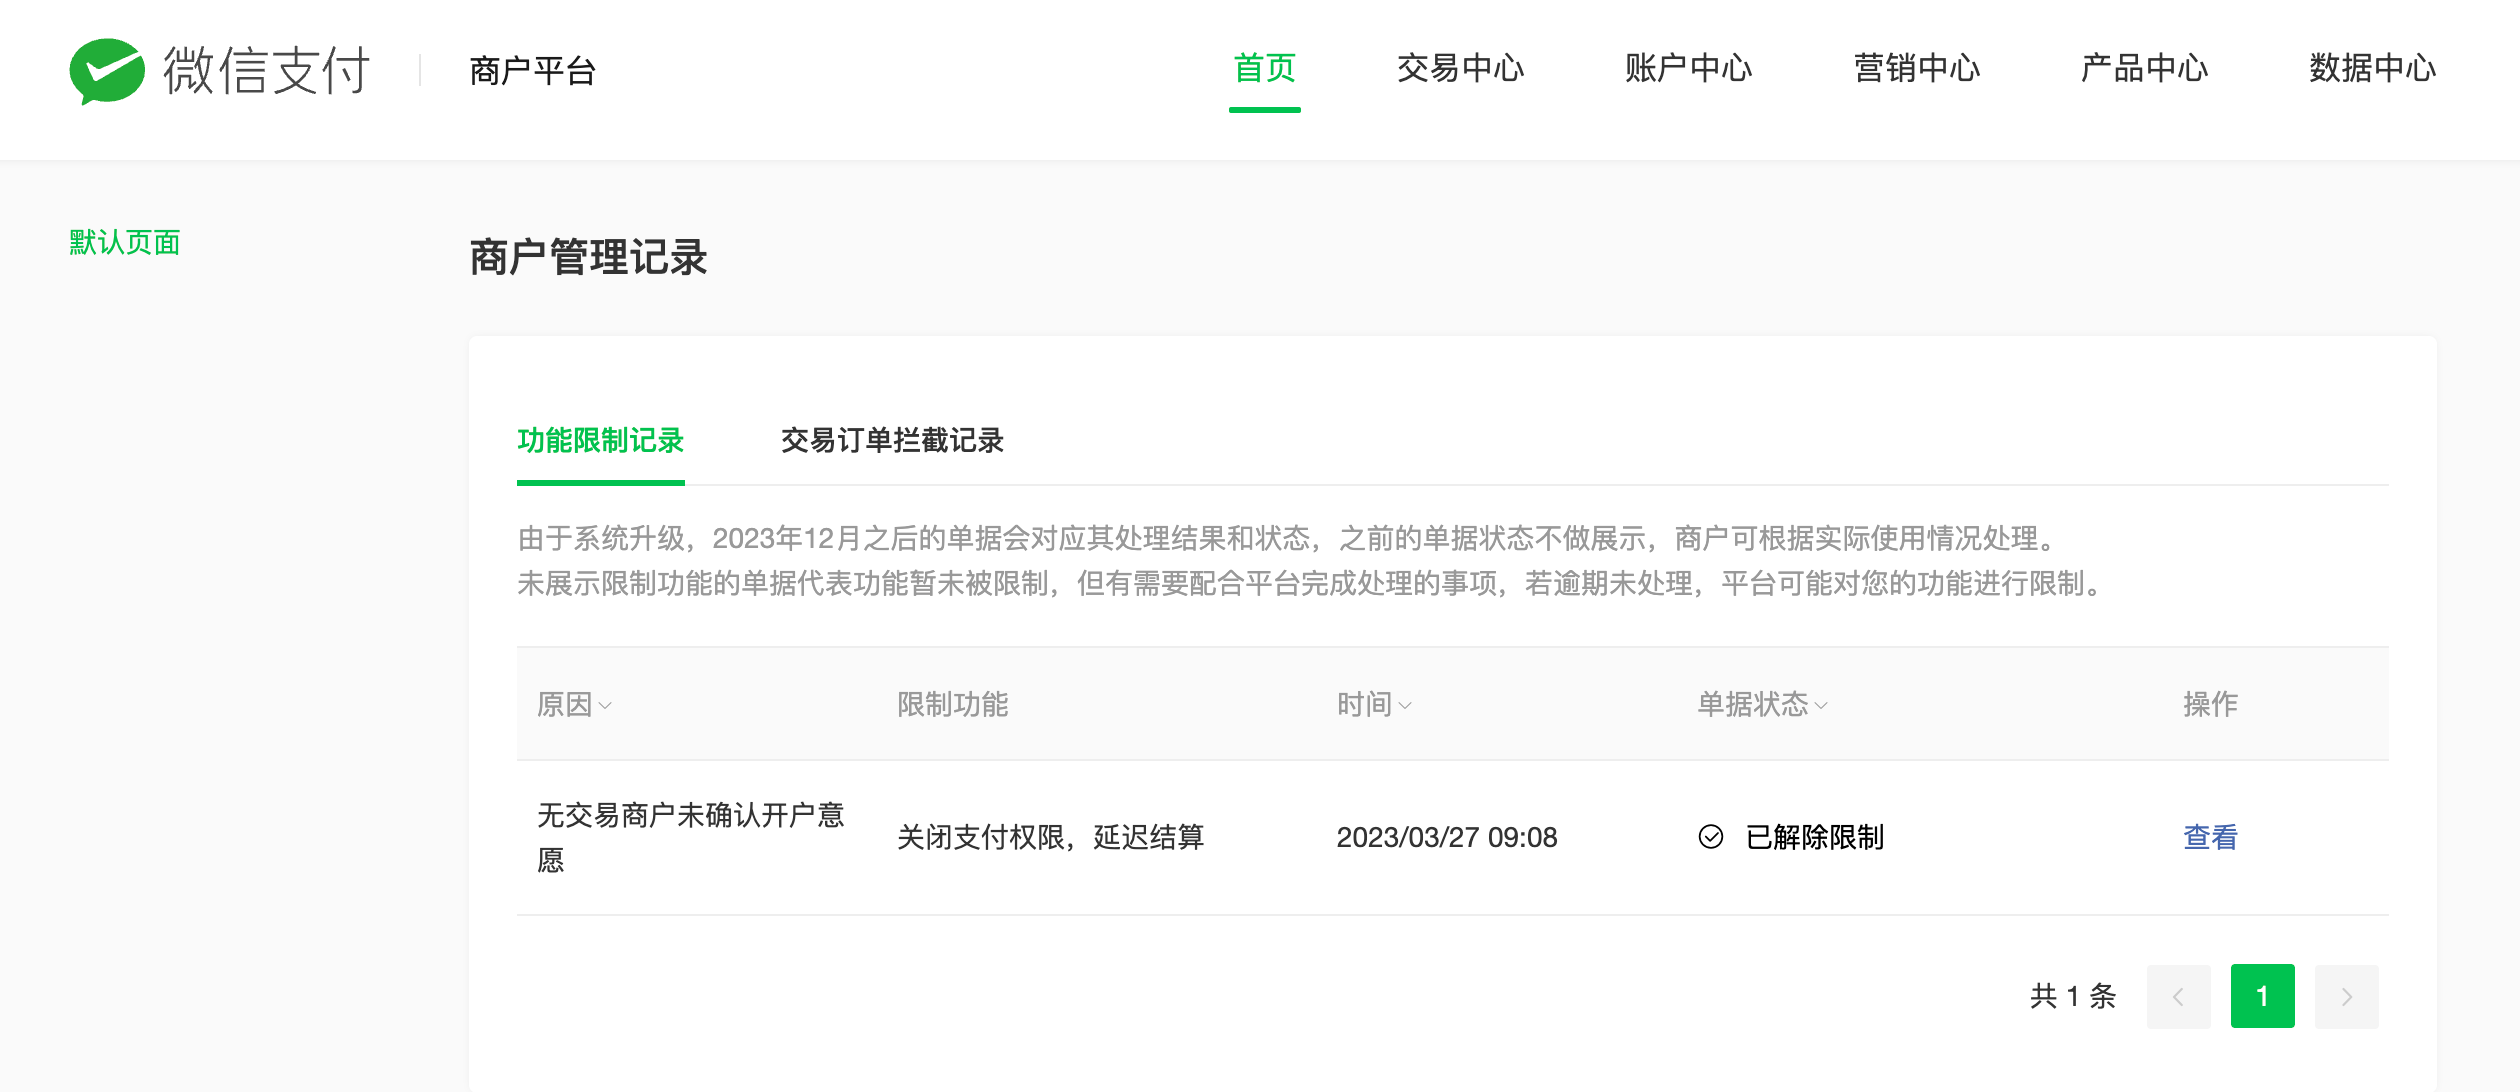Go to next page arrow in pagination
Viewport: 2520px width, 1092px height.
(x=2346, y=996)
